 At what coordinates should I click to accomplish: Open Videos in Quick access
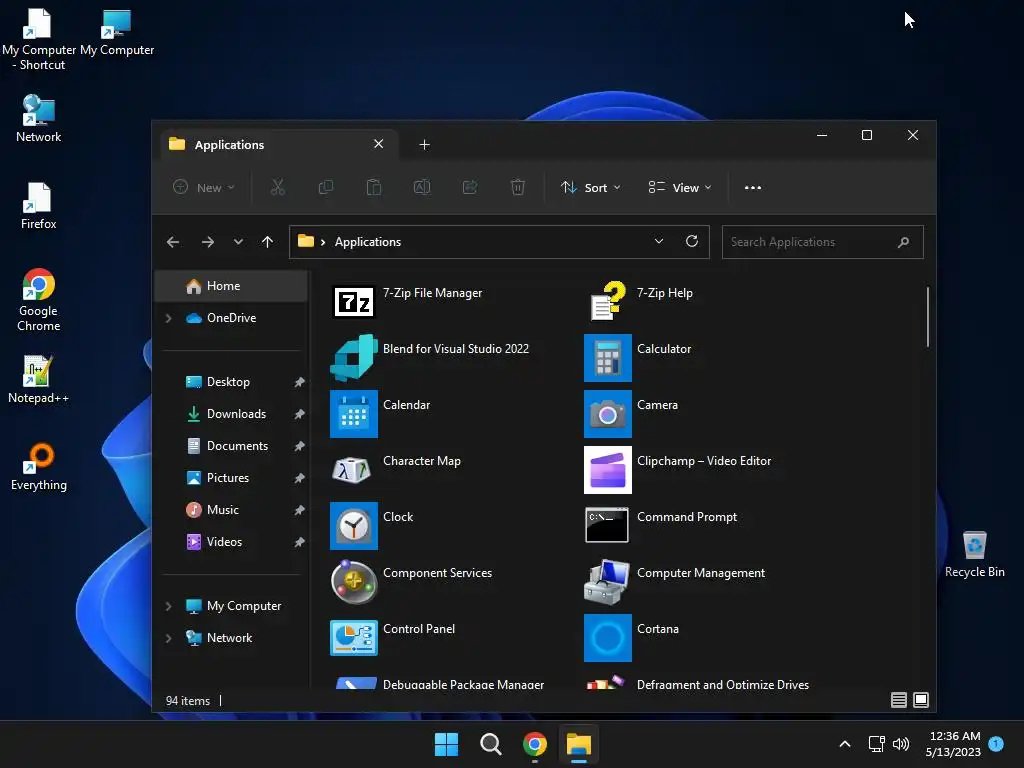pos(231,542)
